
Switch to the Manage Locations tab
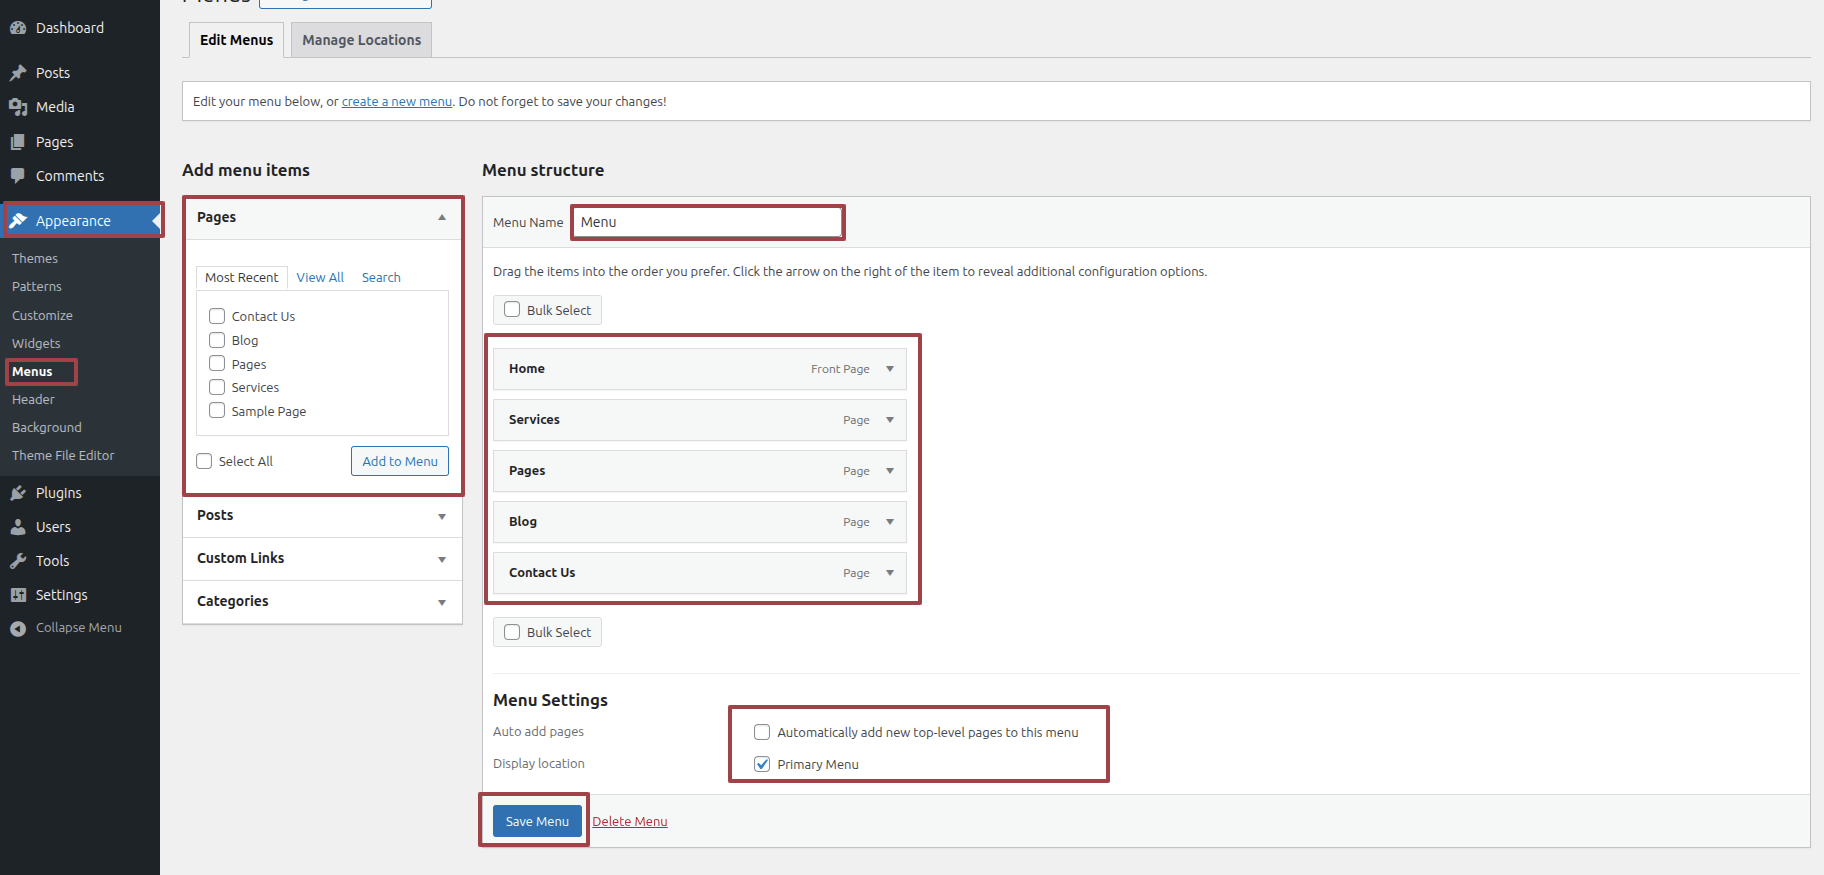(361, 40)
